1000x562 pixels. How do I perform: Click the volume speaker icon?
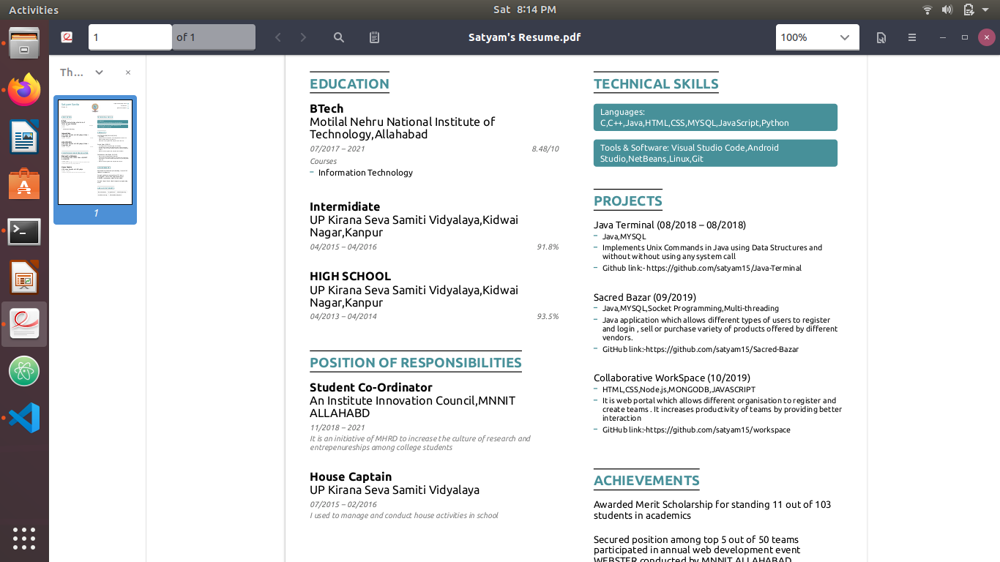point(947,10)
